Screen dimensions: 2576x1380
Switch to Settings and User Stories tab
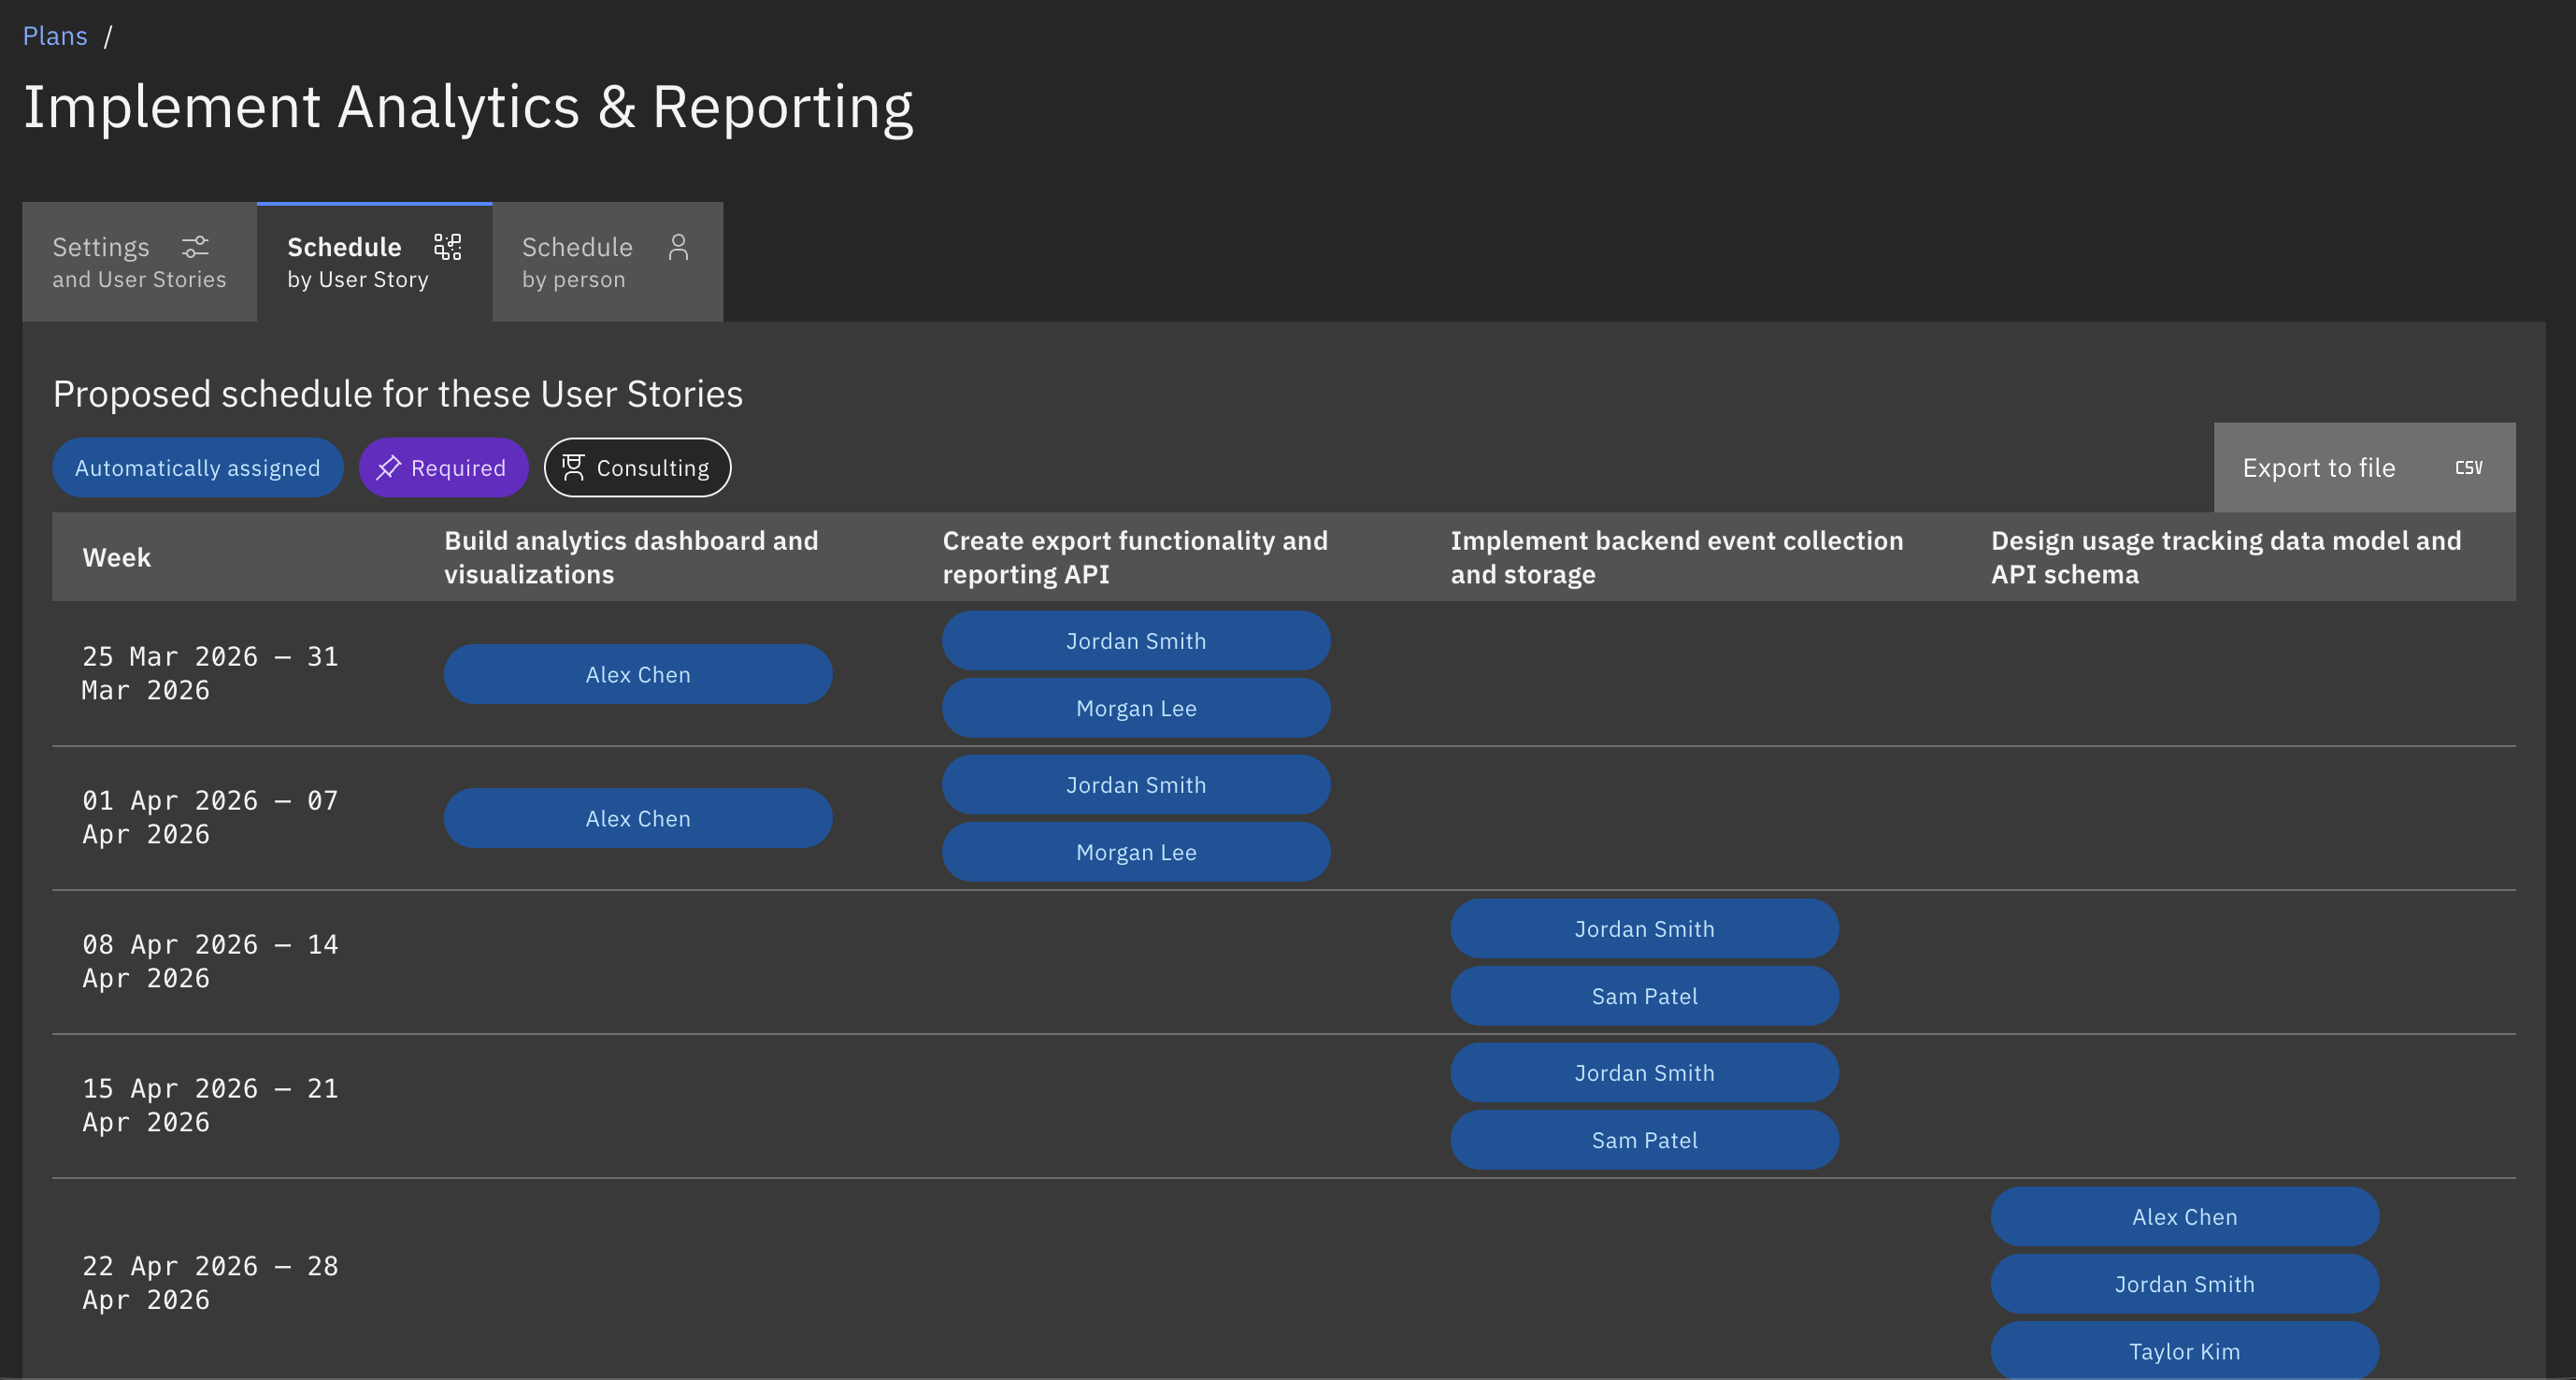pyautogui.click(x=139, y=262)
